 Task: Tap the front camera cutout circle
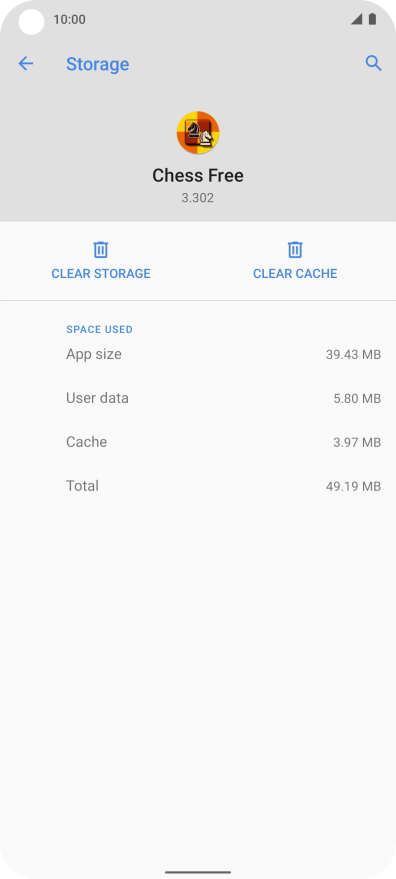tap(31, 22)
